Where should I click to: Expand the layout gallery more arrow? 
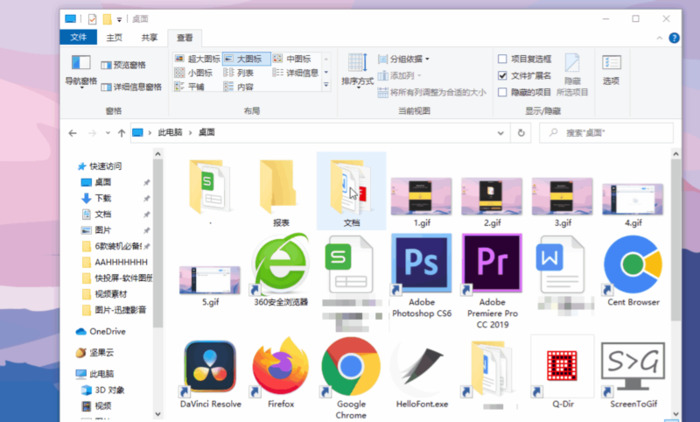[x=326, y=84]
